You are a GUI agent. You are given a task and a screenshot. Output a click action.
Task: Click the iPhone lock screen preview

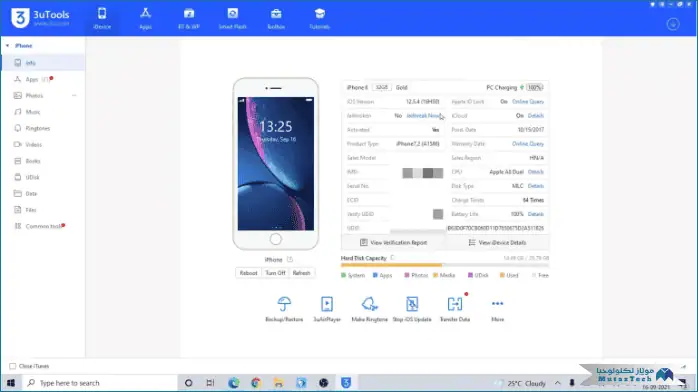[x=276, y=163]
